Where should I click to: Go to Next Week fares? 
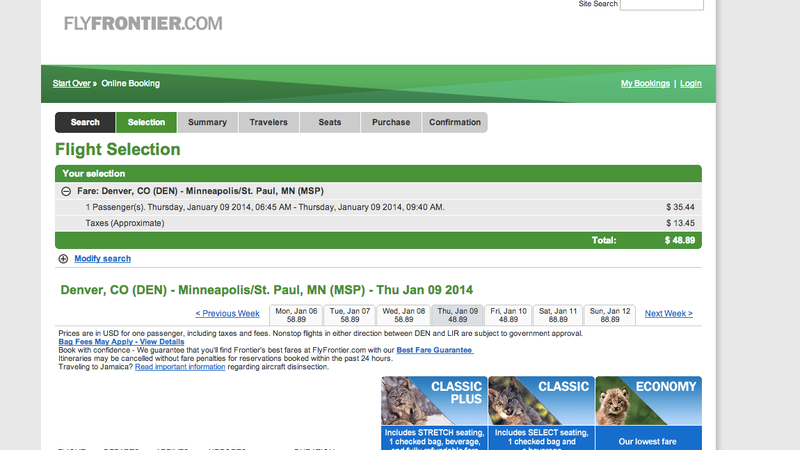point(668,313)
